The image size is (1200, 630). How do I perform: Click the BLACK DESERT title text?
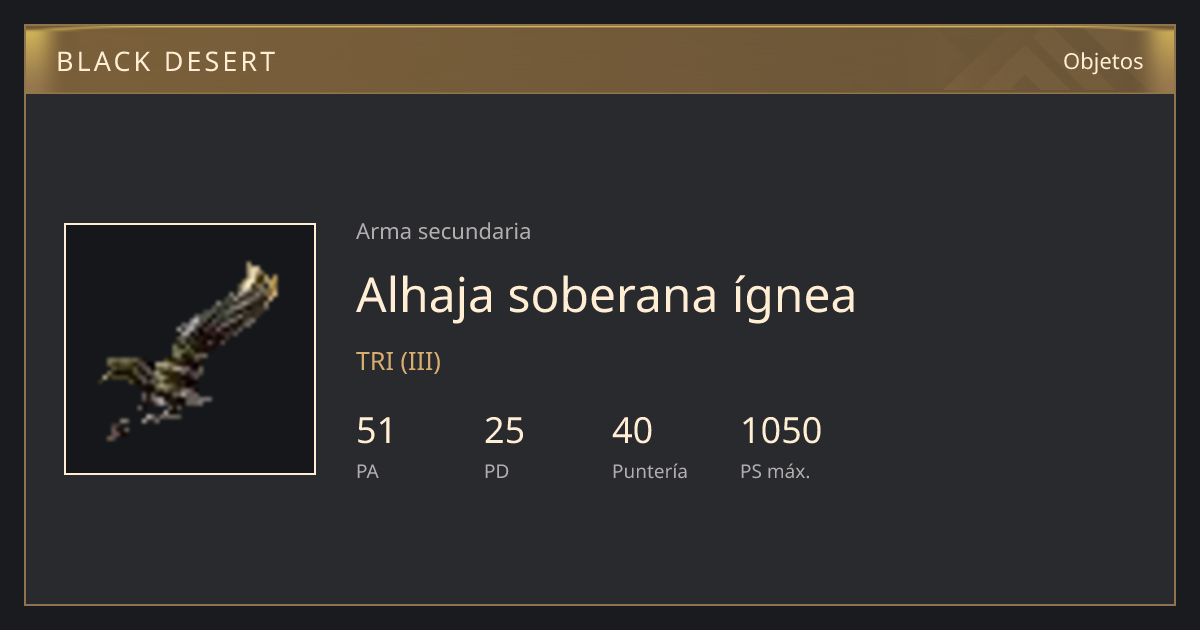click(166, 62)
